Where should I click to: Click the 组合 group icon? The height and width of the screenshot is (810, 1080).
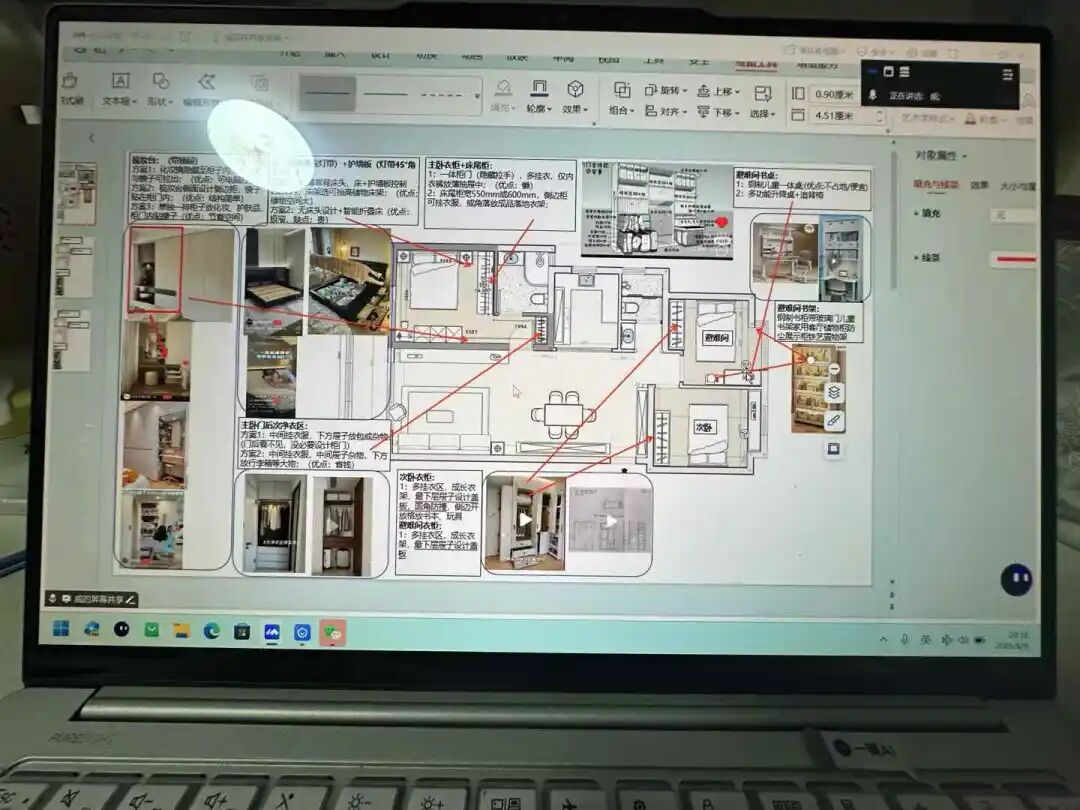tap(622, 90)
